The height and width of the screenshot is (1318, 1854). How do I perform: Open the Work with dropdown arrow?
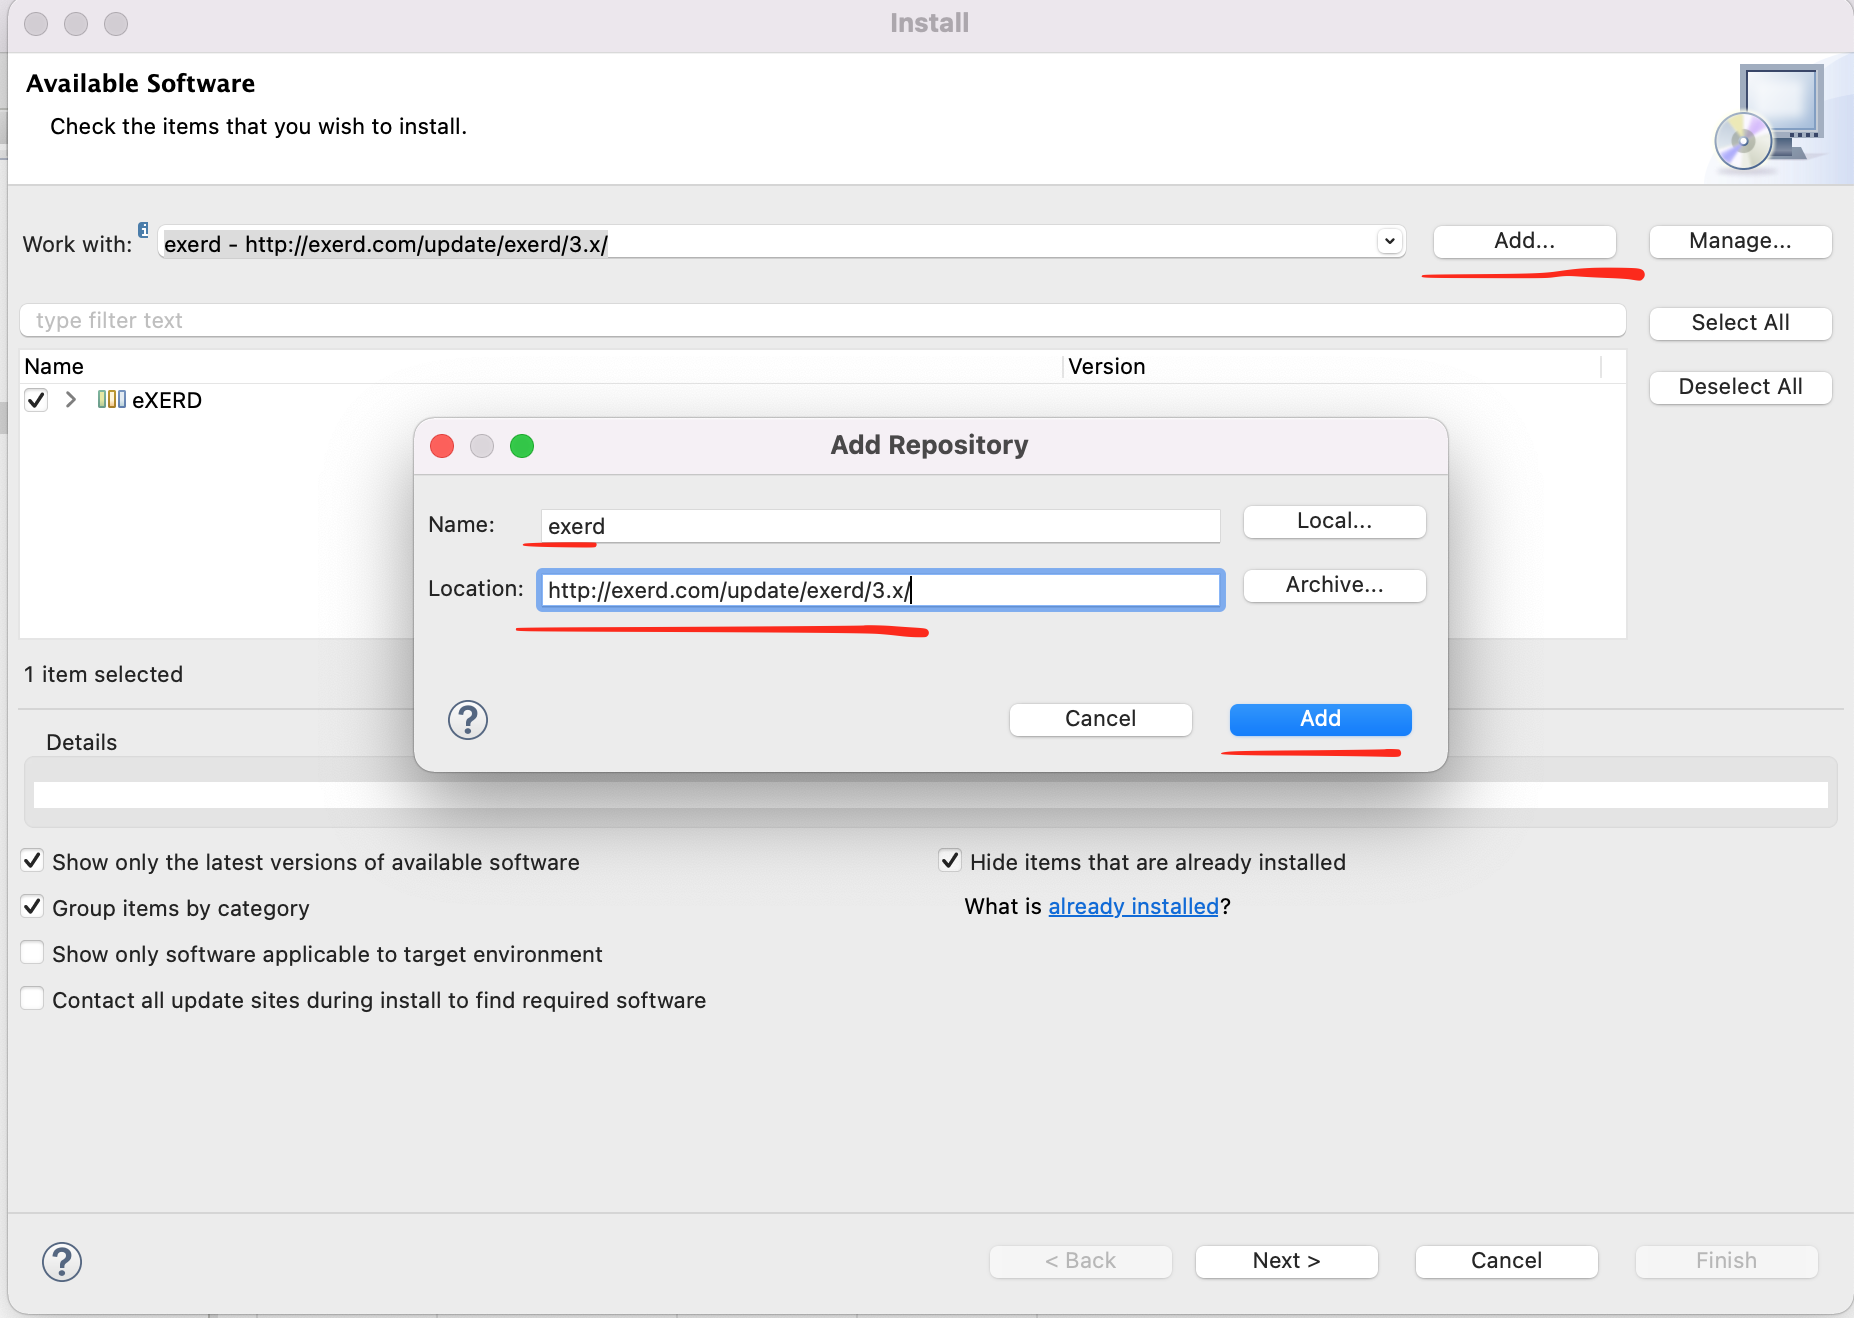pyautogui.click(x=1389, y=241)
